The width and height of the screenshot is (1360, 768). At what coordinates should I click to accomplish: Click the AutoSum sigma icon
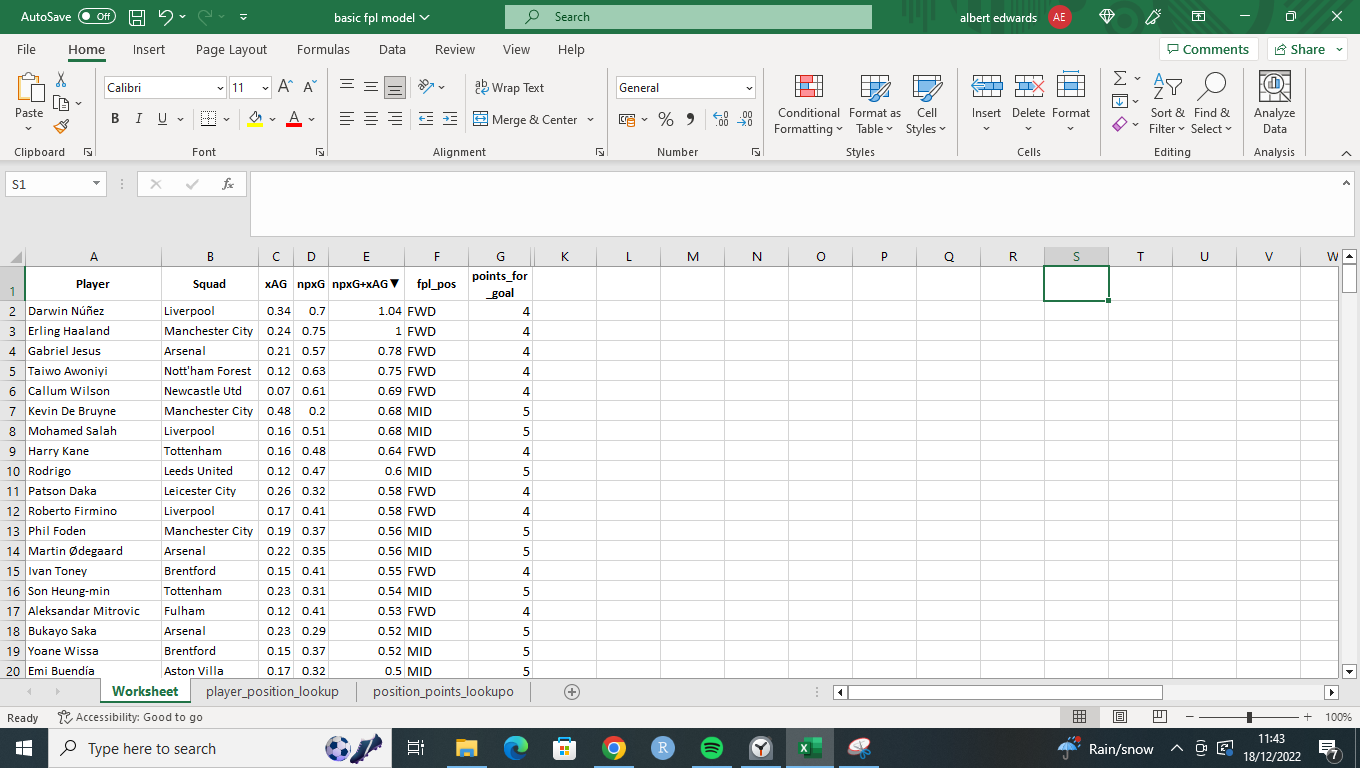1120,78
